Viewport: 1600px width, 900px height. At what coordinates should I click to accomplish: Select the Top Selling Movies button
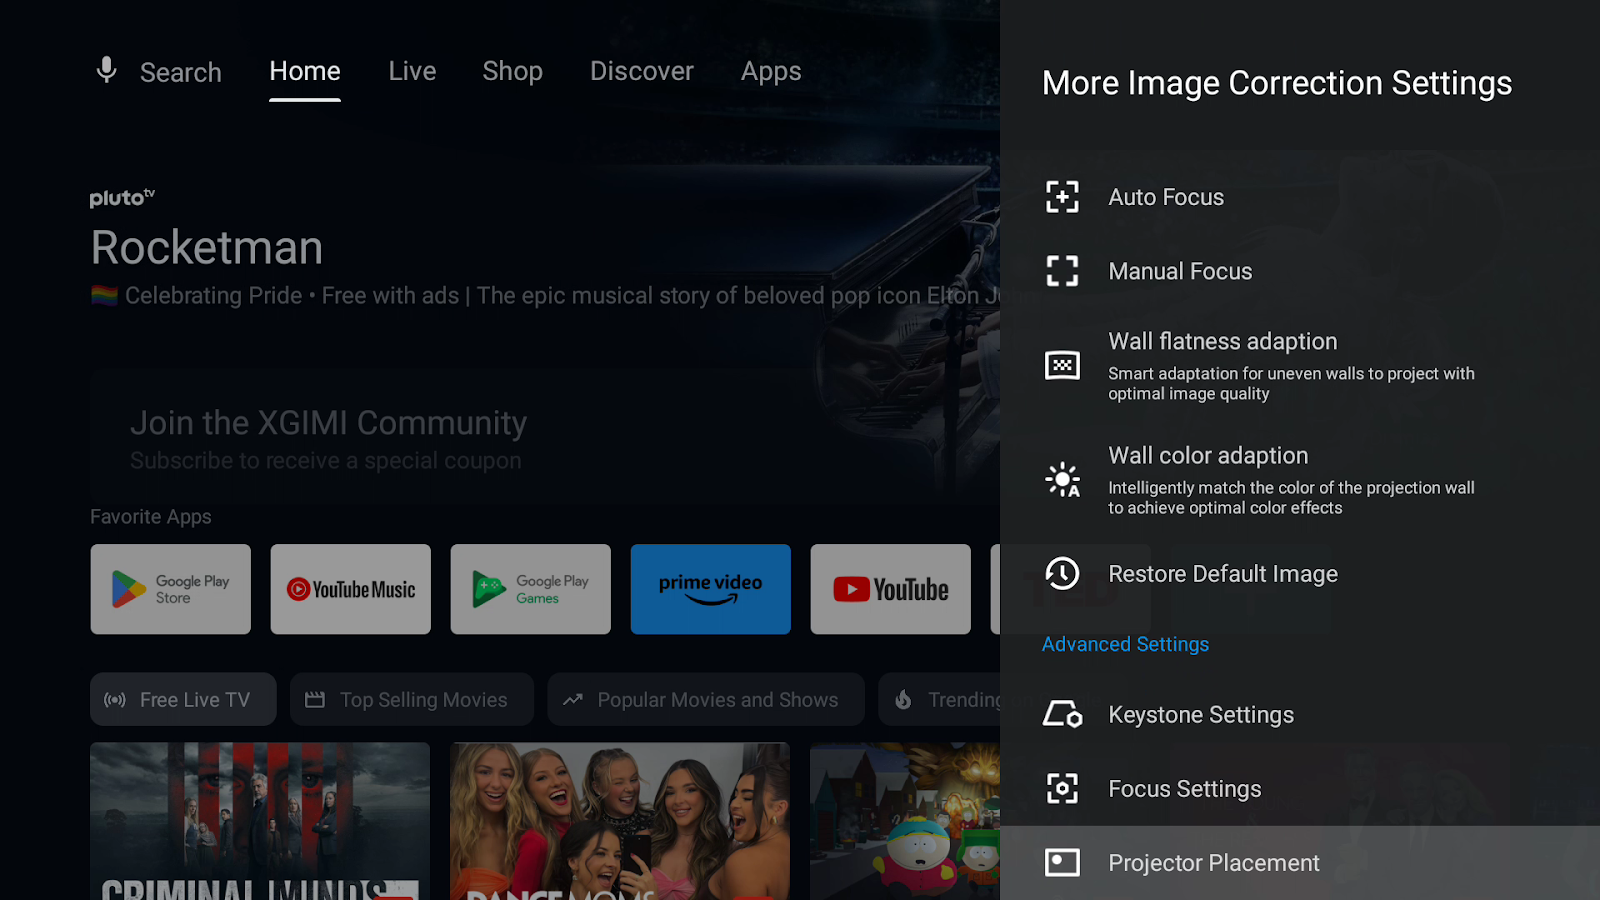click(411, 700)
